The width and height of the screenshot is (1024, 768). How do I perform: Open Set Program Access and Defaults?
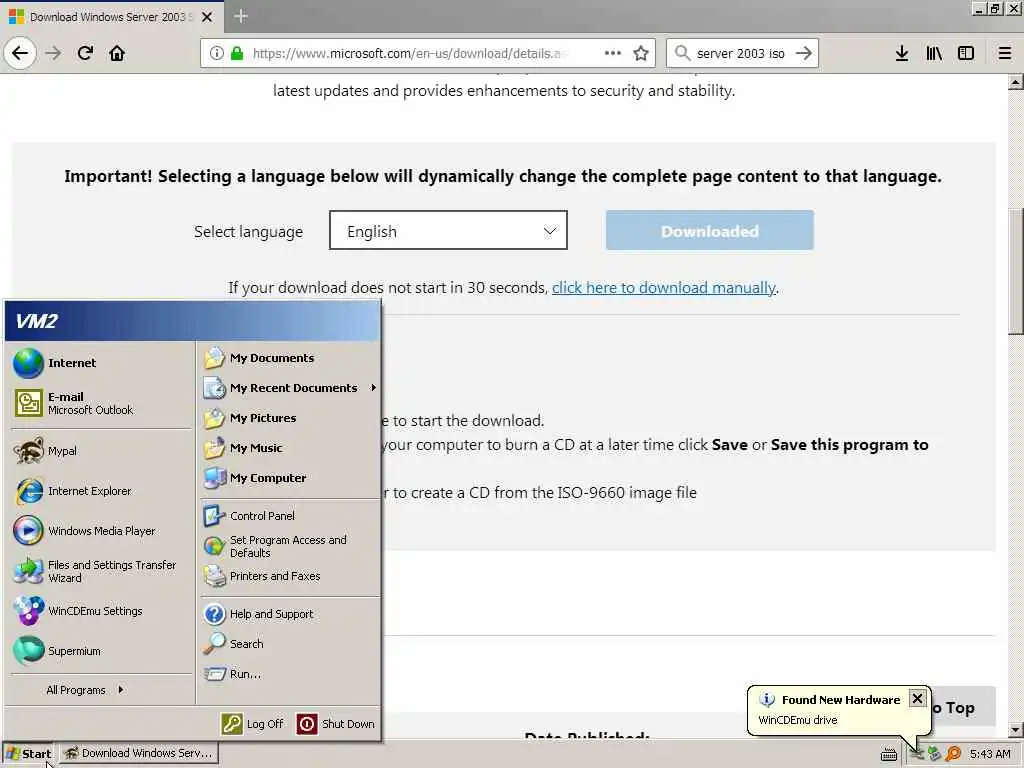(289, 546)
